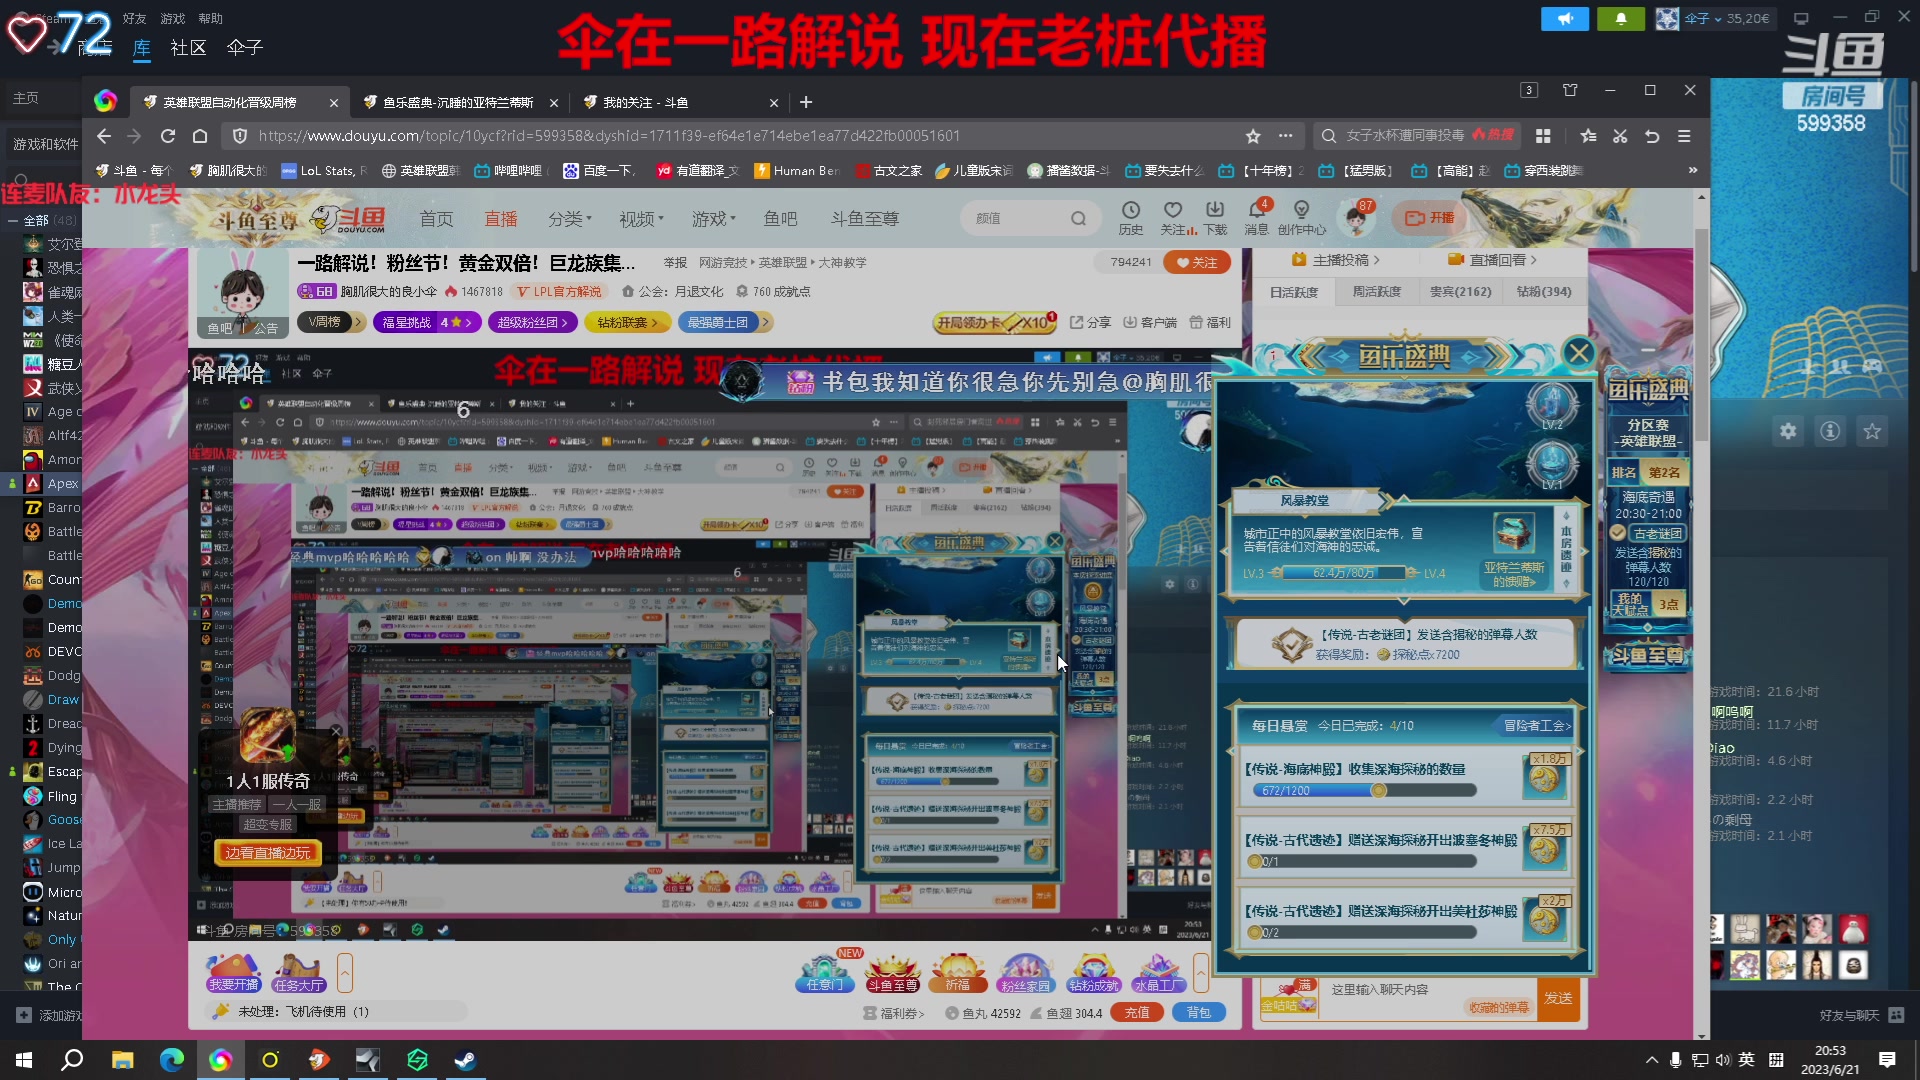Open Windows Start menu

click(x=24, y=1060)
